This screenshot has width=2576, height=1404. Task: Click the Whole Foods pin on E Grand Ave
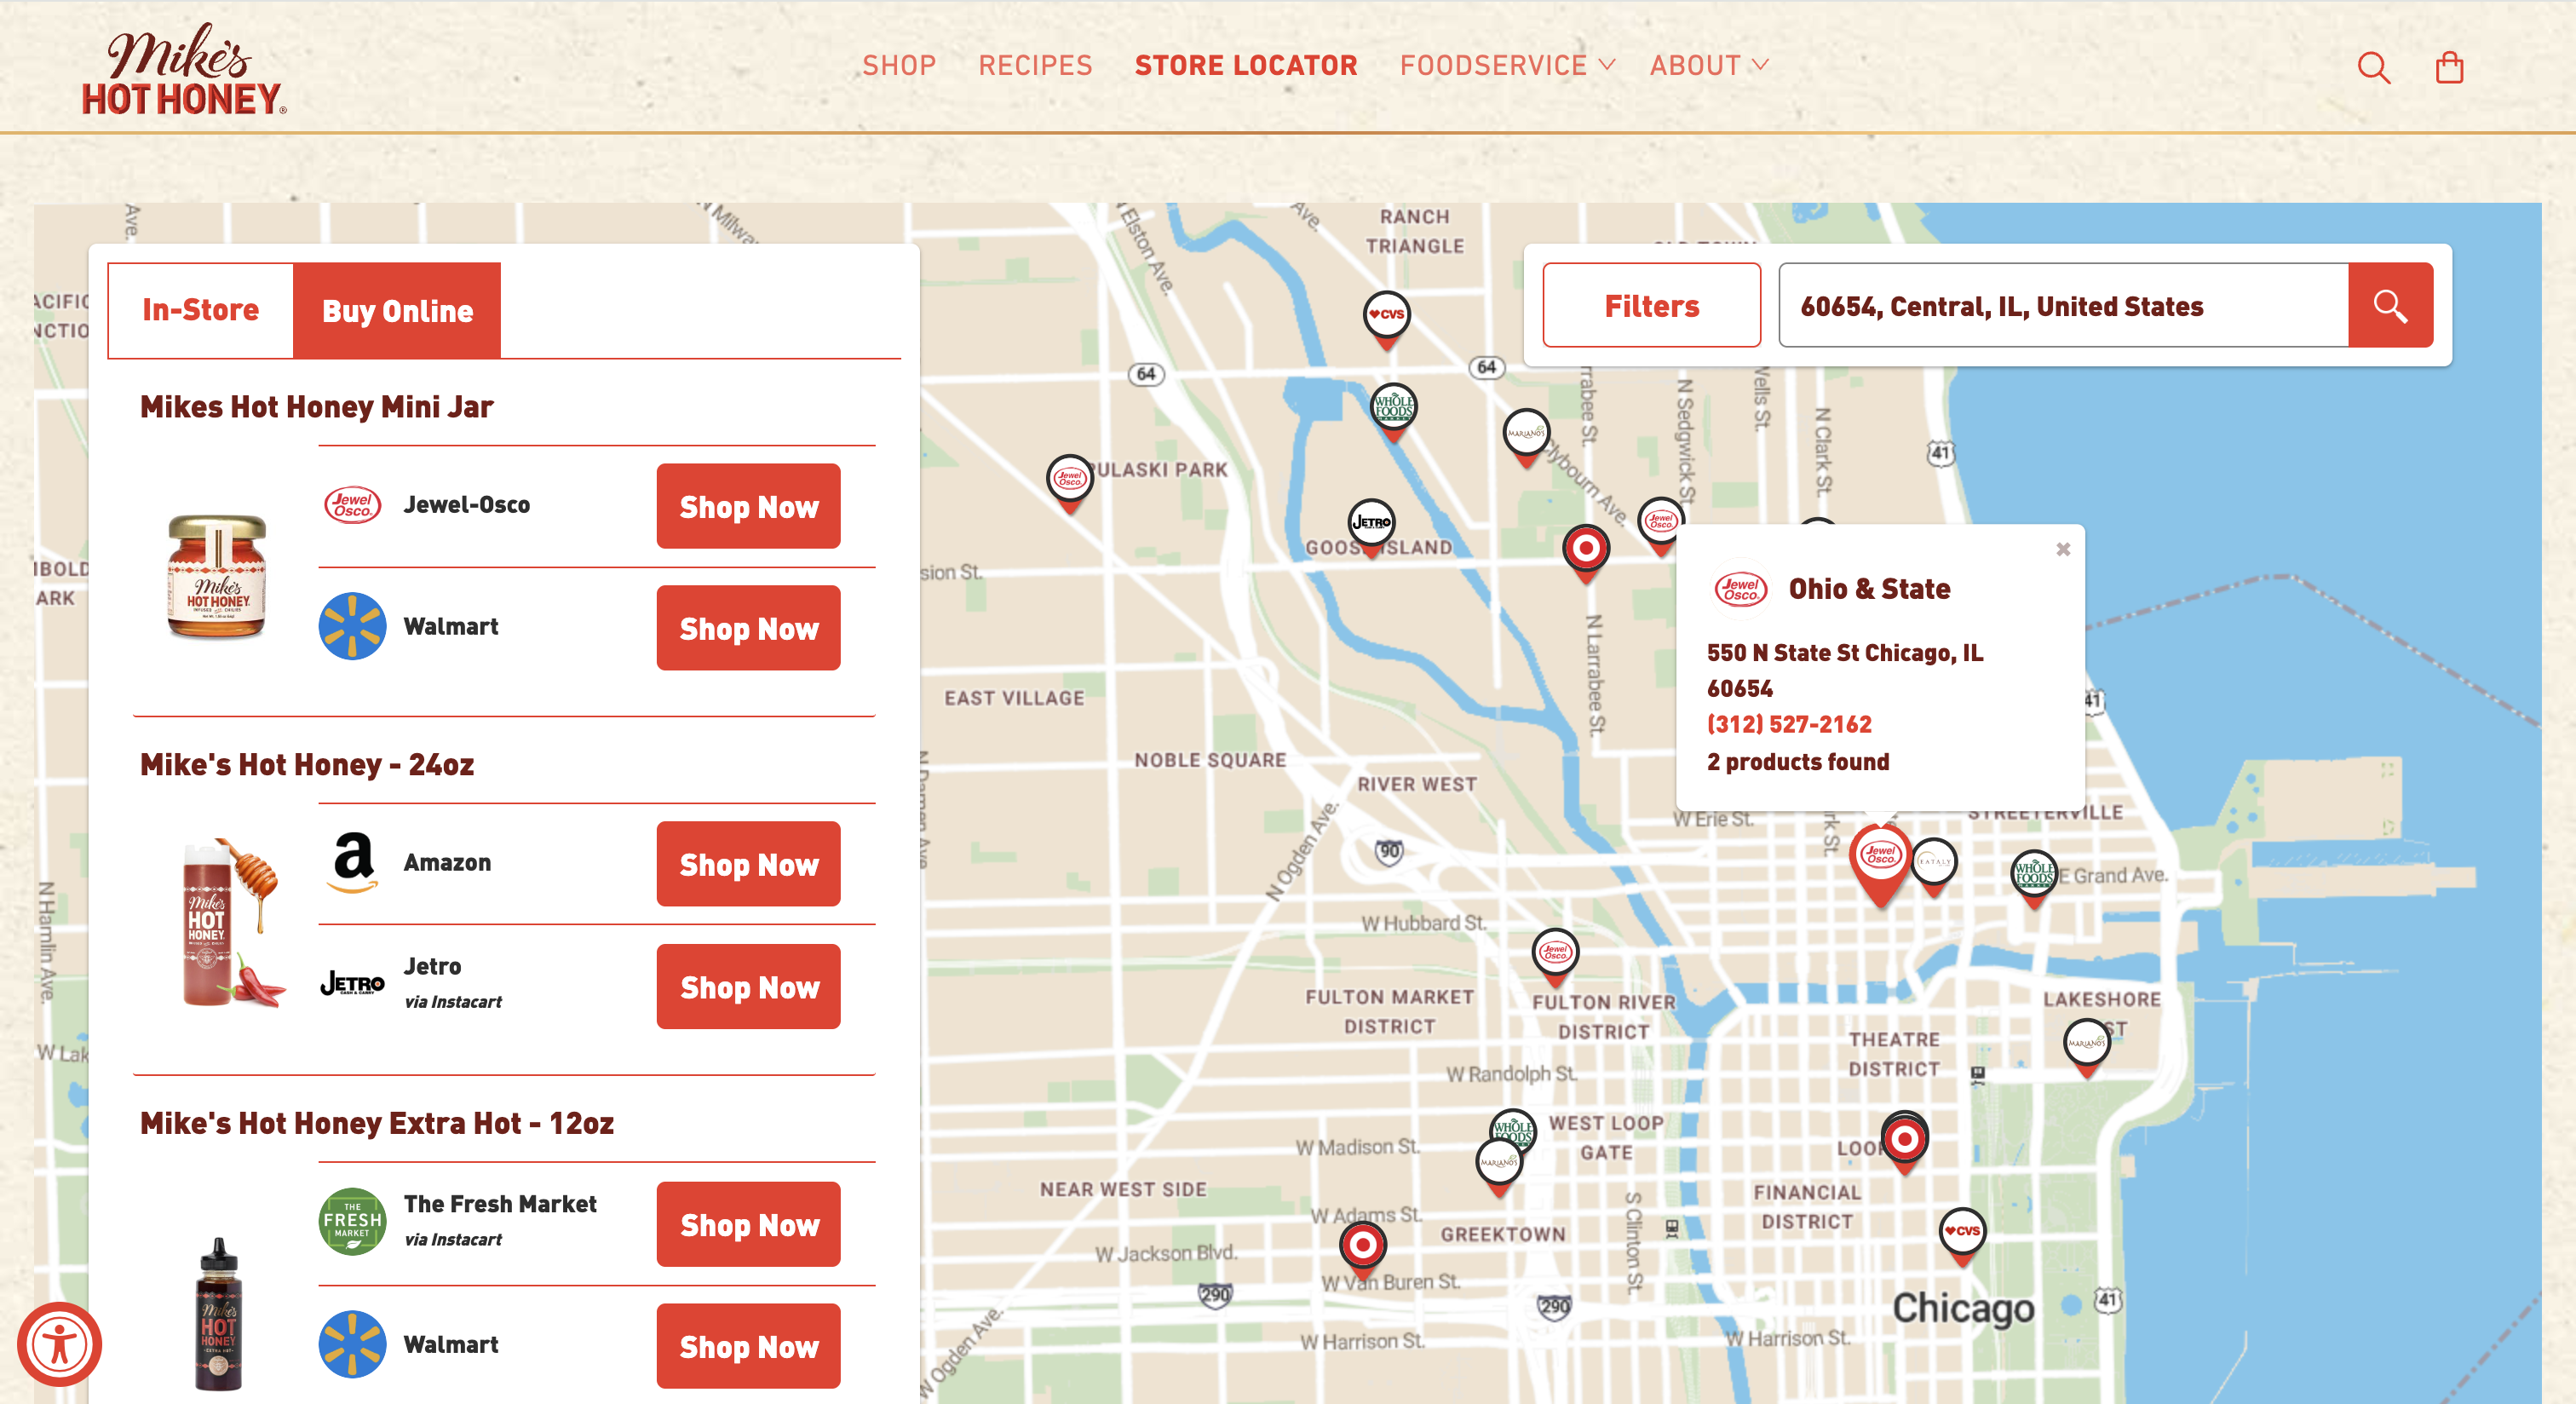click(2033, 874)
